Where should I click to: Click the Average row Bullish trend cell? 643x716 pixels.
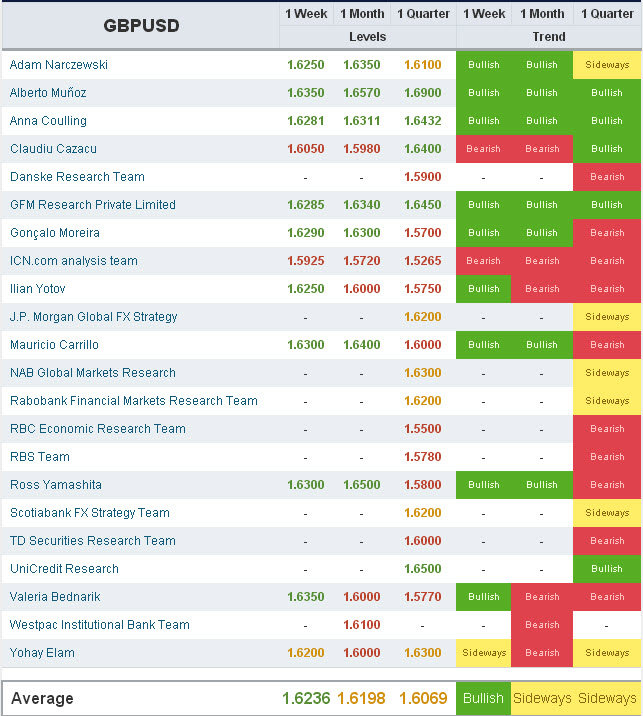tap(484, 699)
